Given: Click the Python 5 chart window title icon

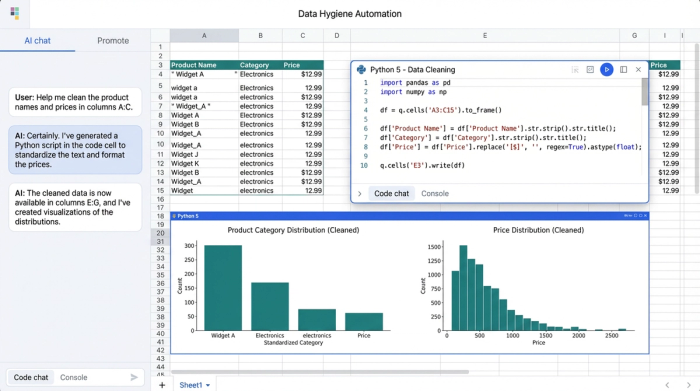Looking at the screenshot, I should pos(175,216).
